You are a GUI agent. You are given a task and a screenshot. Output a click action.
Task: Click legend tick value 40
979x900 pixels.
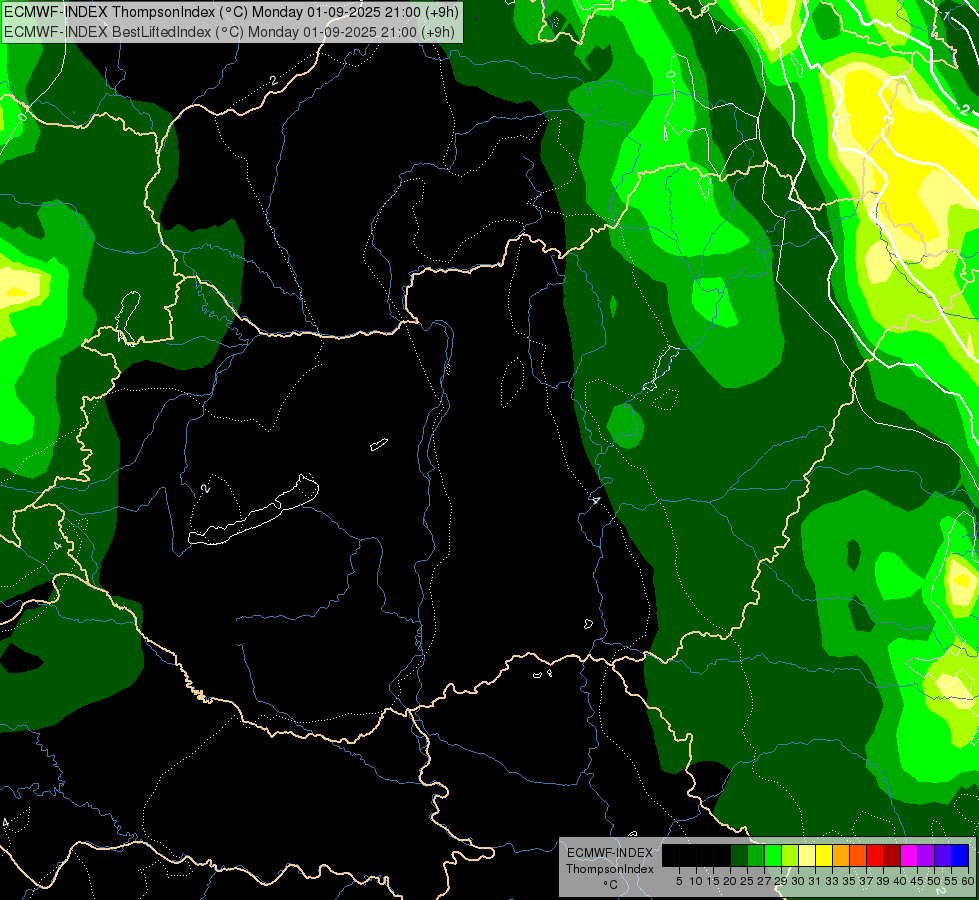900,881
